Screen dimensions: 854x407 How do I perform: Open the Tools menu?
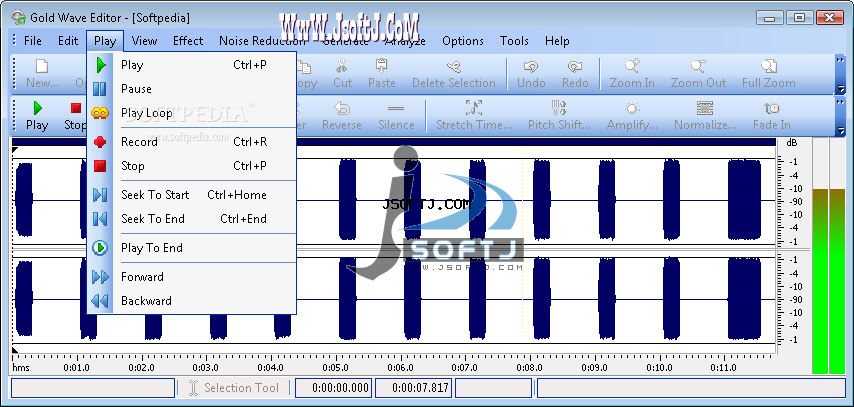click(x=514, y=41)
